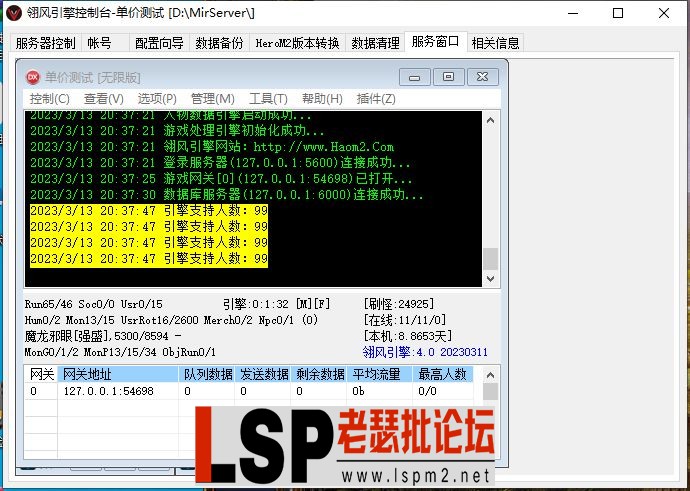Click the gateway table scroll-up arrow

pyautogui.click(x=491, y=375)
